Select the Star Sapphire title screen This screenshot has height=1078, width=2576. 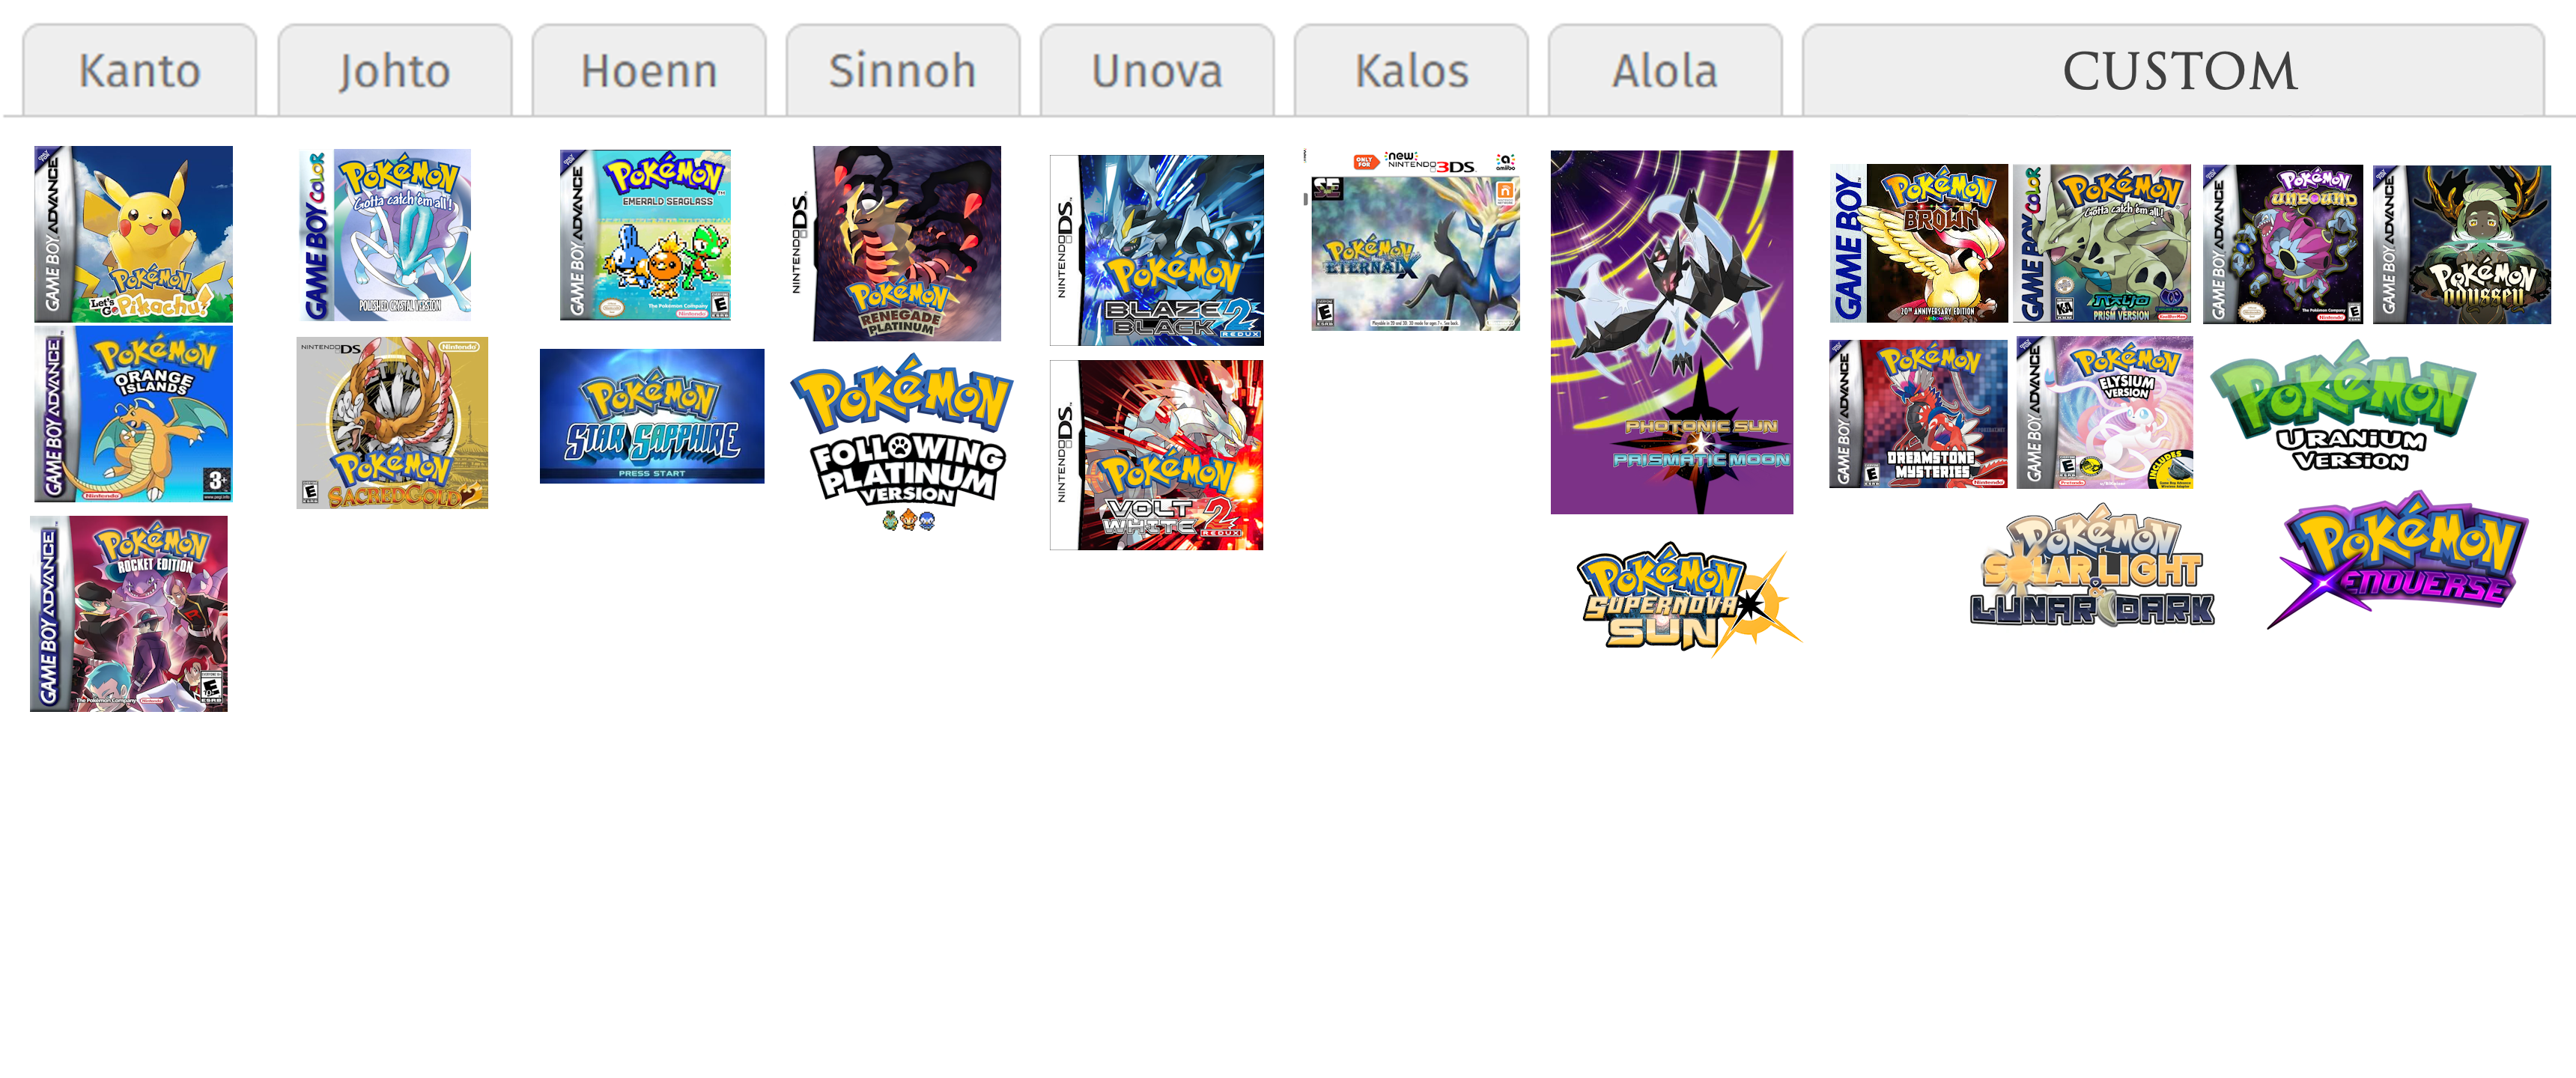tap(652, 416)
